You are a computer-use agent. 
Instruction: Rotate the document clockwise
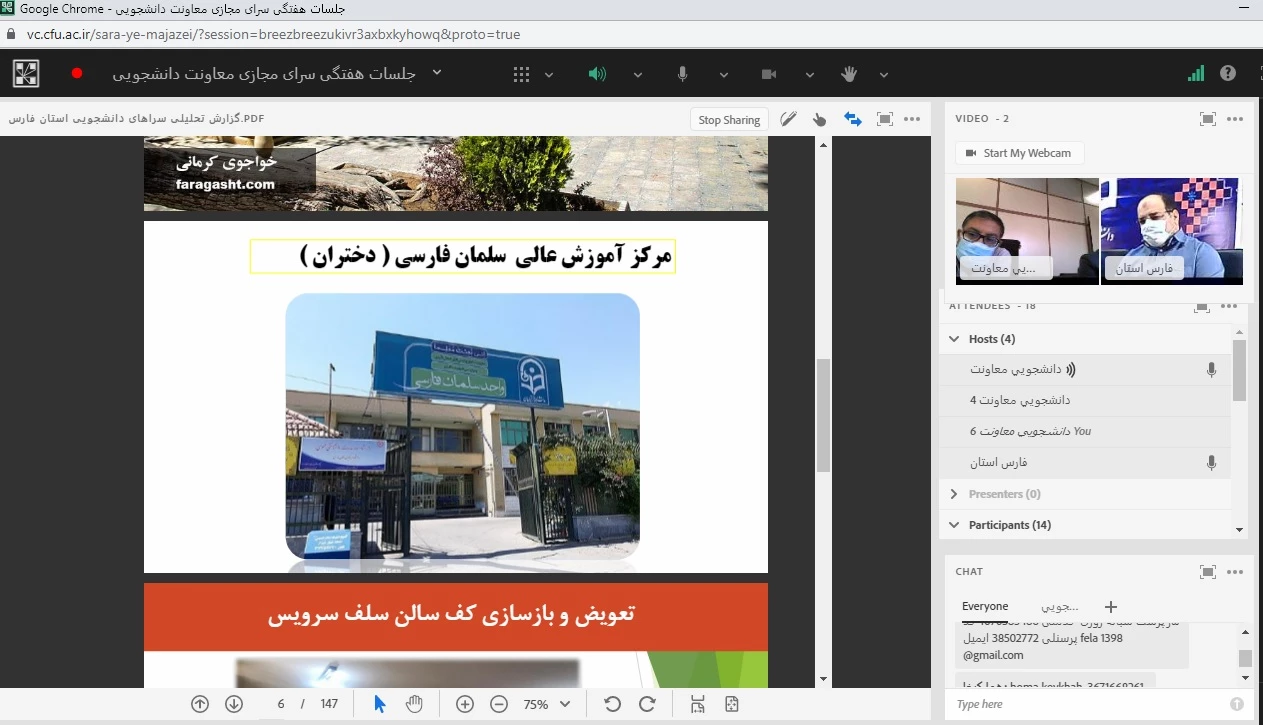tap(647, 704)
